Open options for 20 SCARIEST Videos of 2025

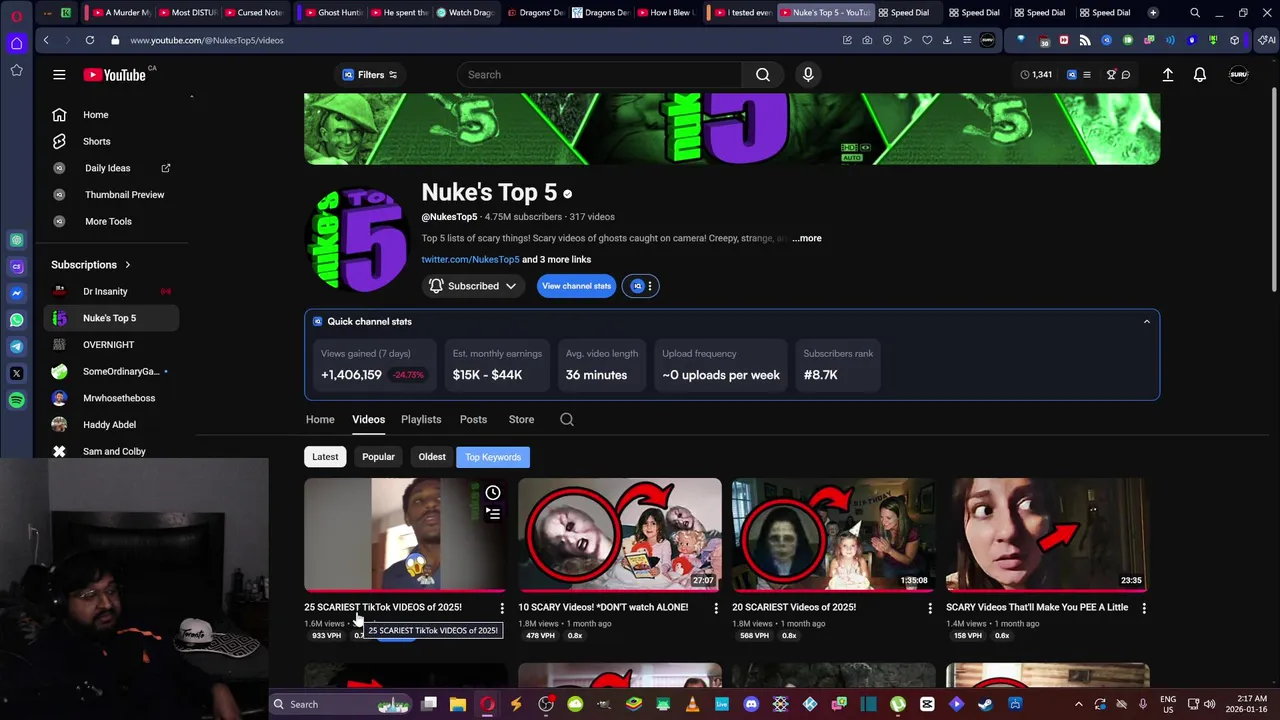(x=930, y=608)
